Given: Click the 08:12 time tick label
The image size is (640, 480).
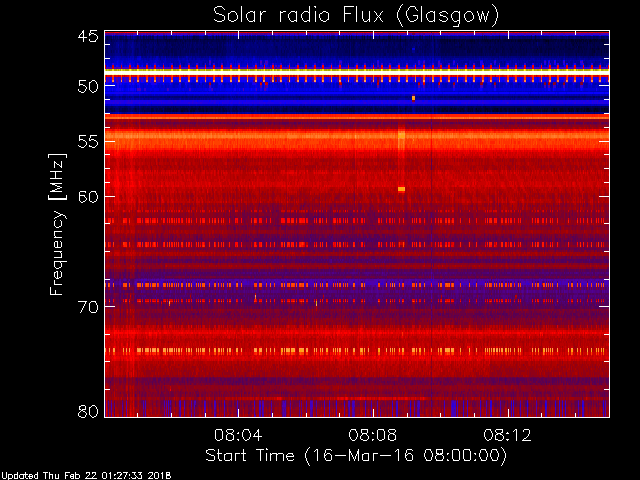Looking at the screenshot, I should [x=507, y=435].
